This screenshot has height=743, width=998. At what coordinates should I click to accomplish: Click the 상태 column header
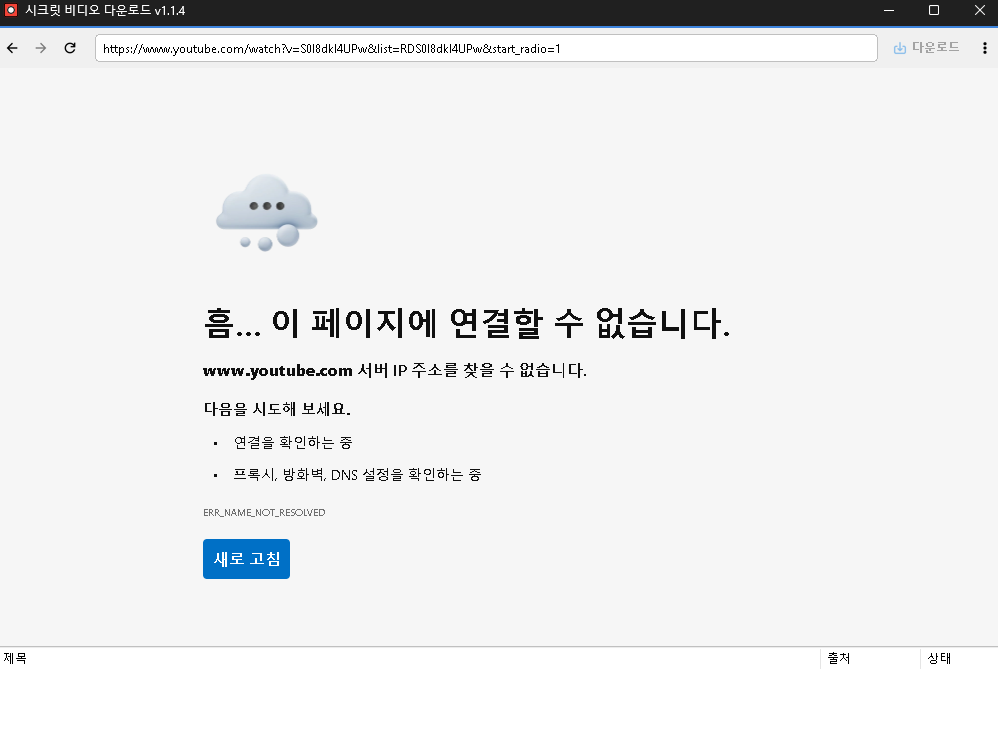pos(939,658)
